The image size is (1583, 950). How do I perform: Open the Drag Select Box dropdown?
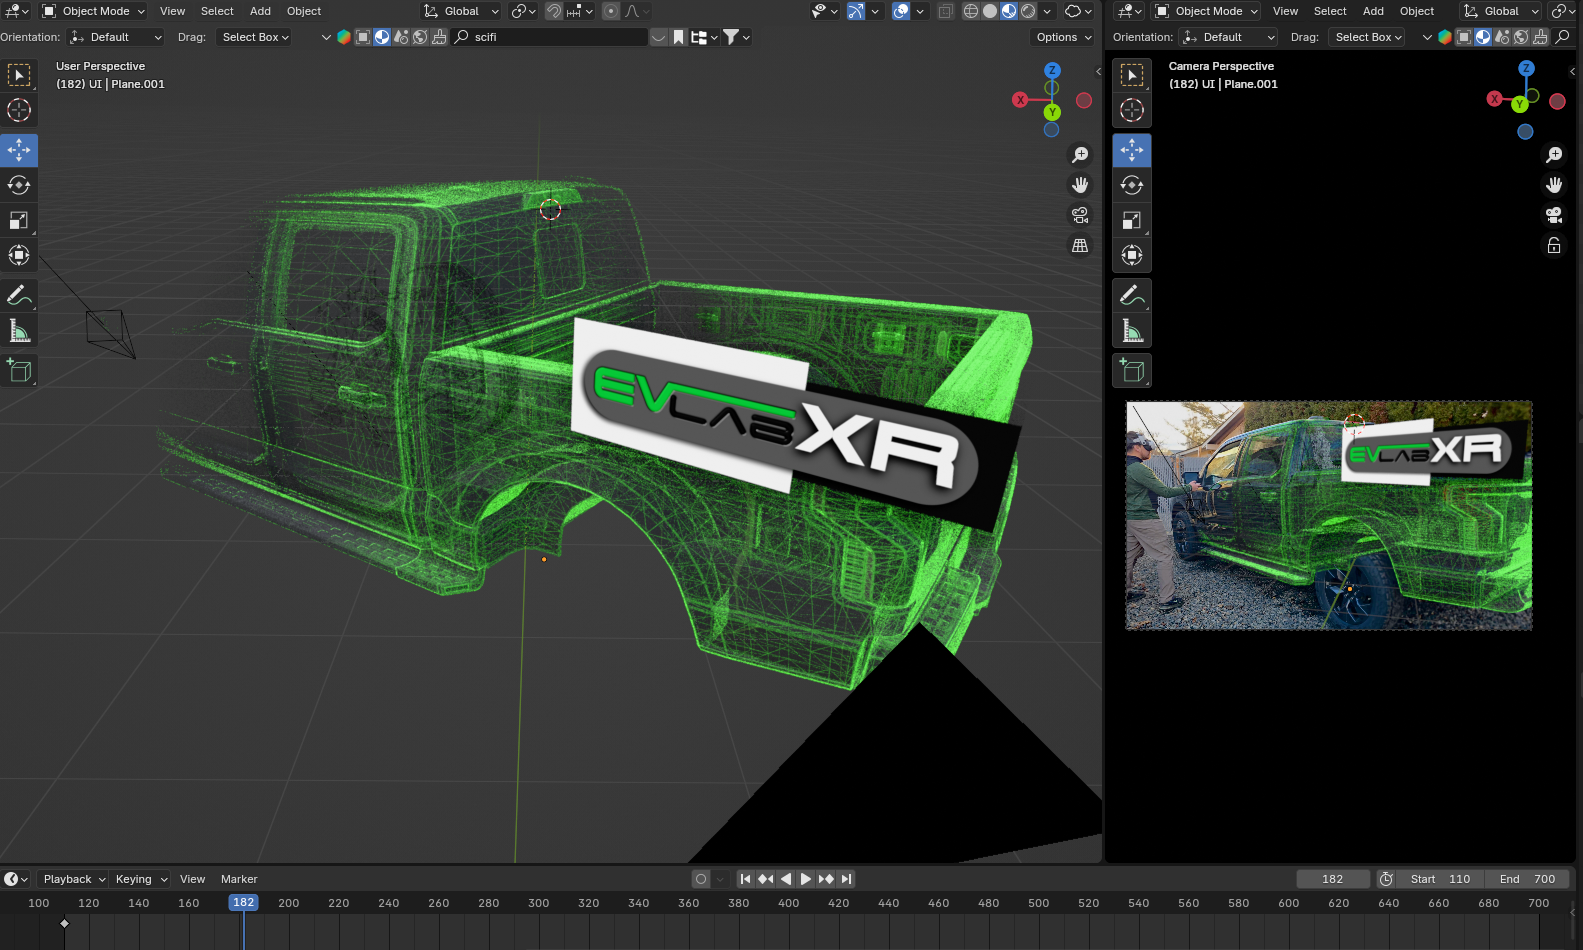click(255, 37)
